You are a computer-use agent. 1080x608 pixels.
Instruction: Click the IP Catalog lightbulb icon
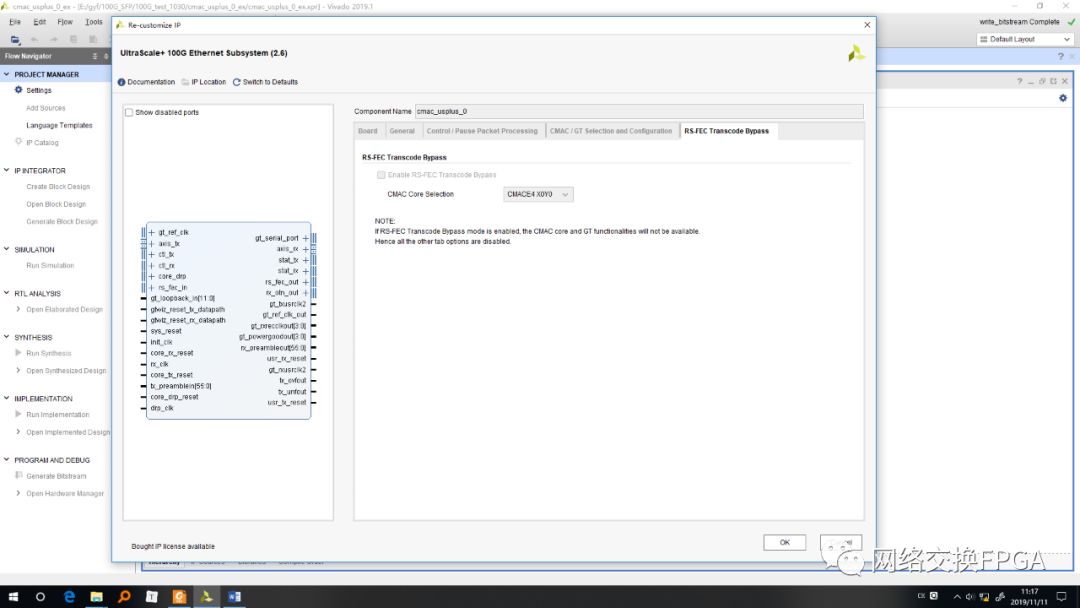(19, 142)
